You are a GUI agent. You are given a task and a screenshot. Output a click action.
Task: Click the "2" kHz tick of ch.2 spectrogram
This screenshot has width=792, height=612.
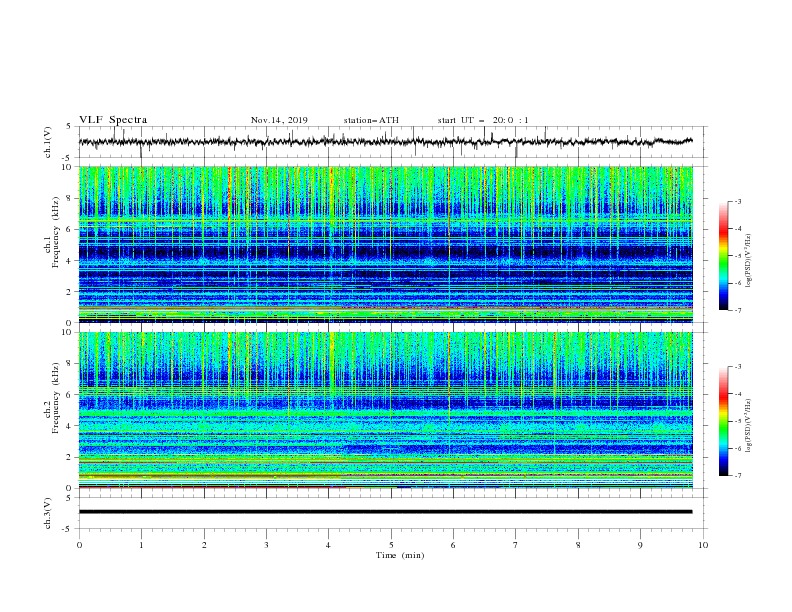(x=70, y=457)
